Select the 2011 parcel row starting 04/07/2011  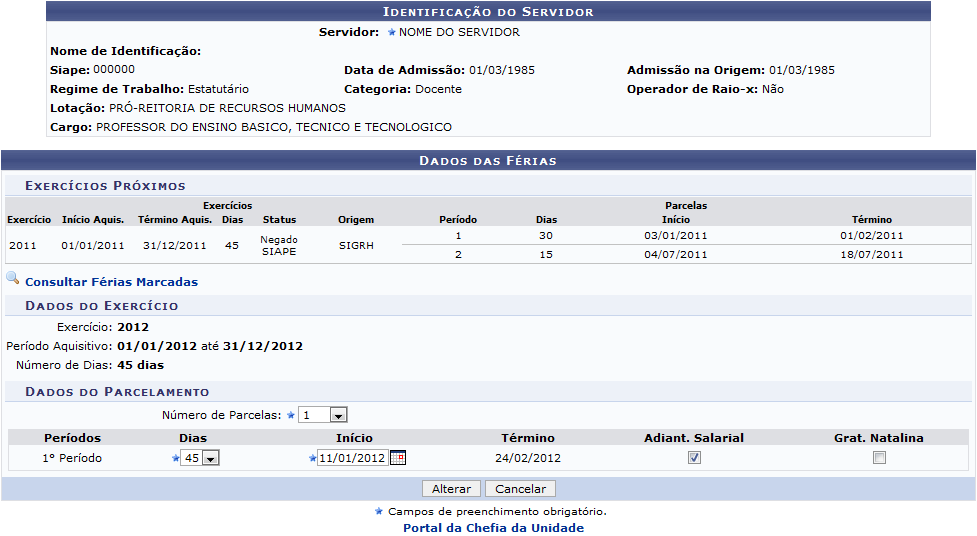coord(675,255)
